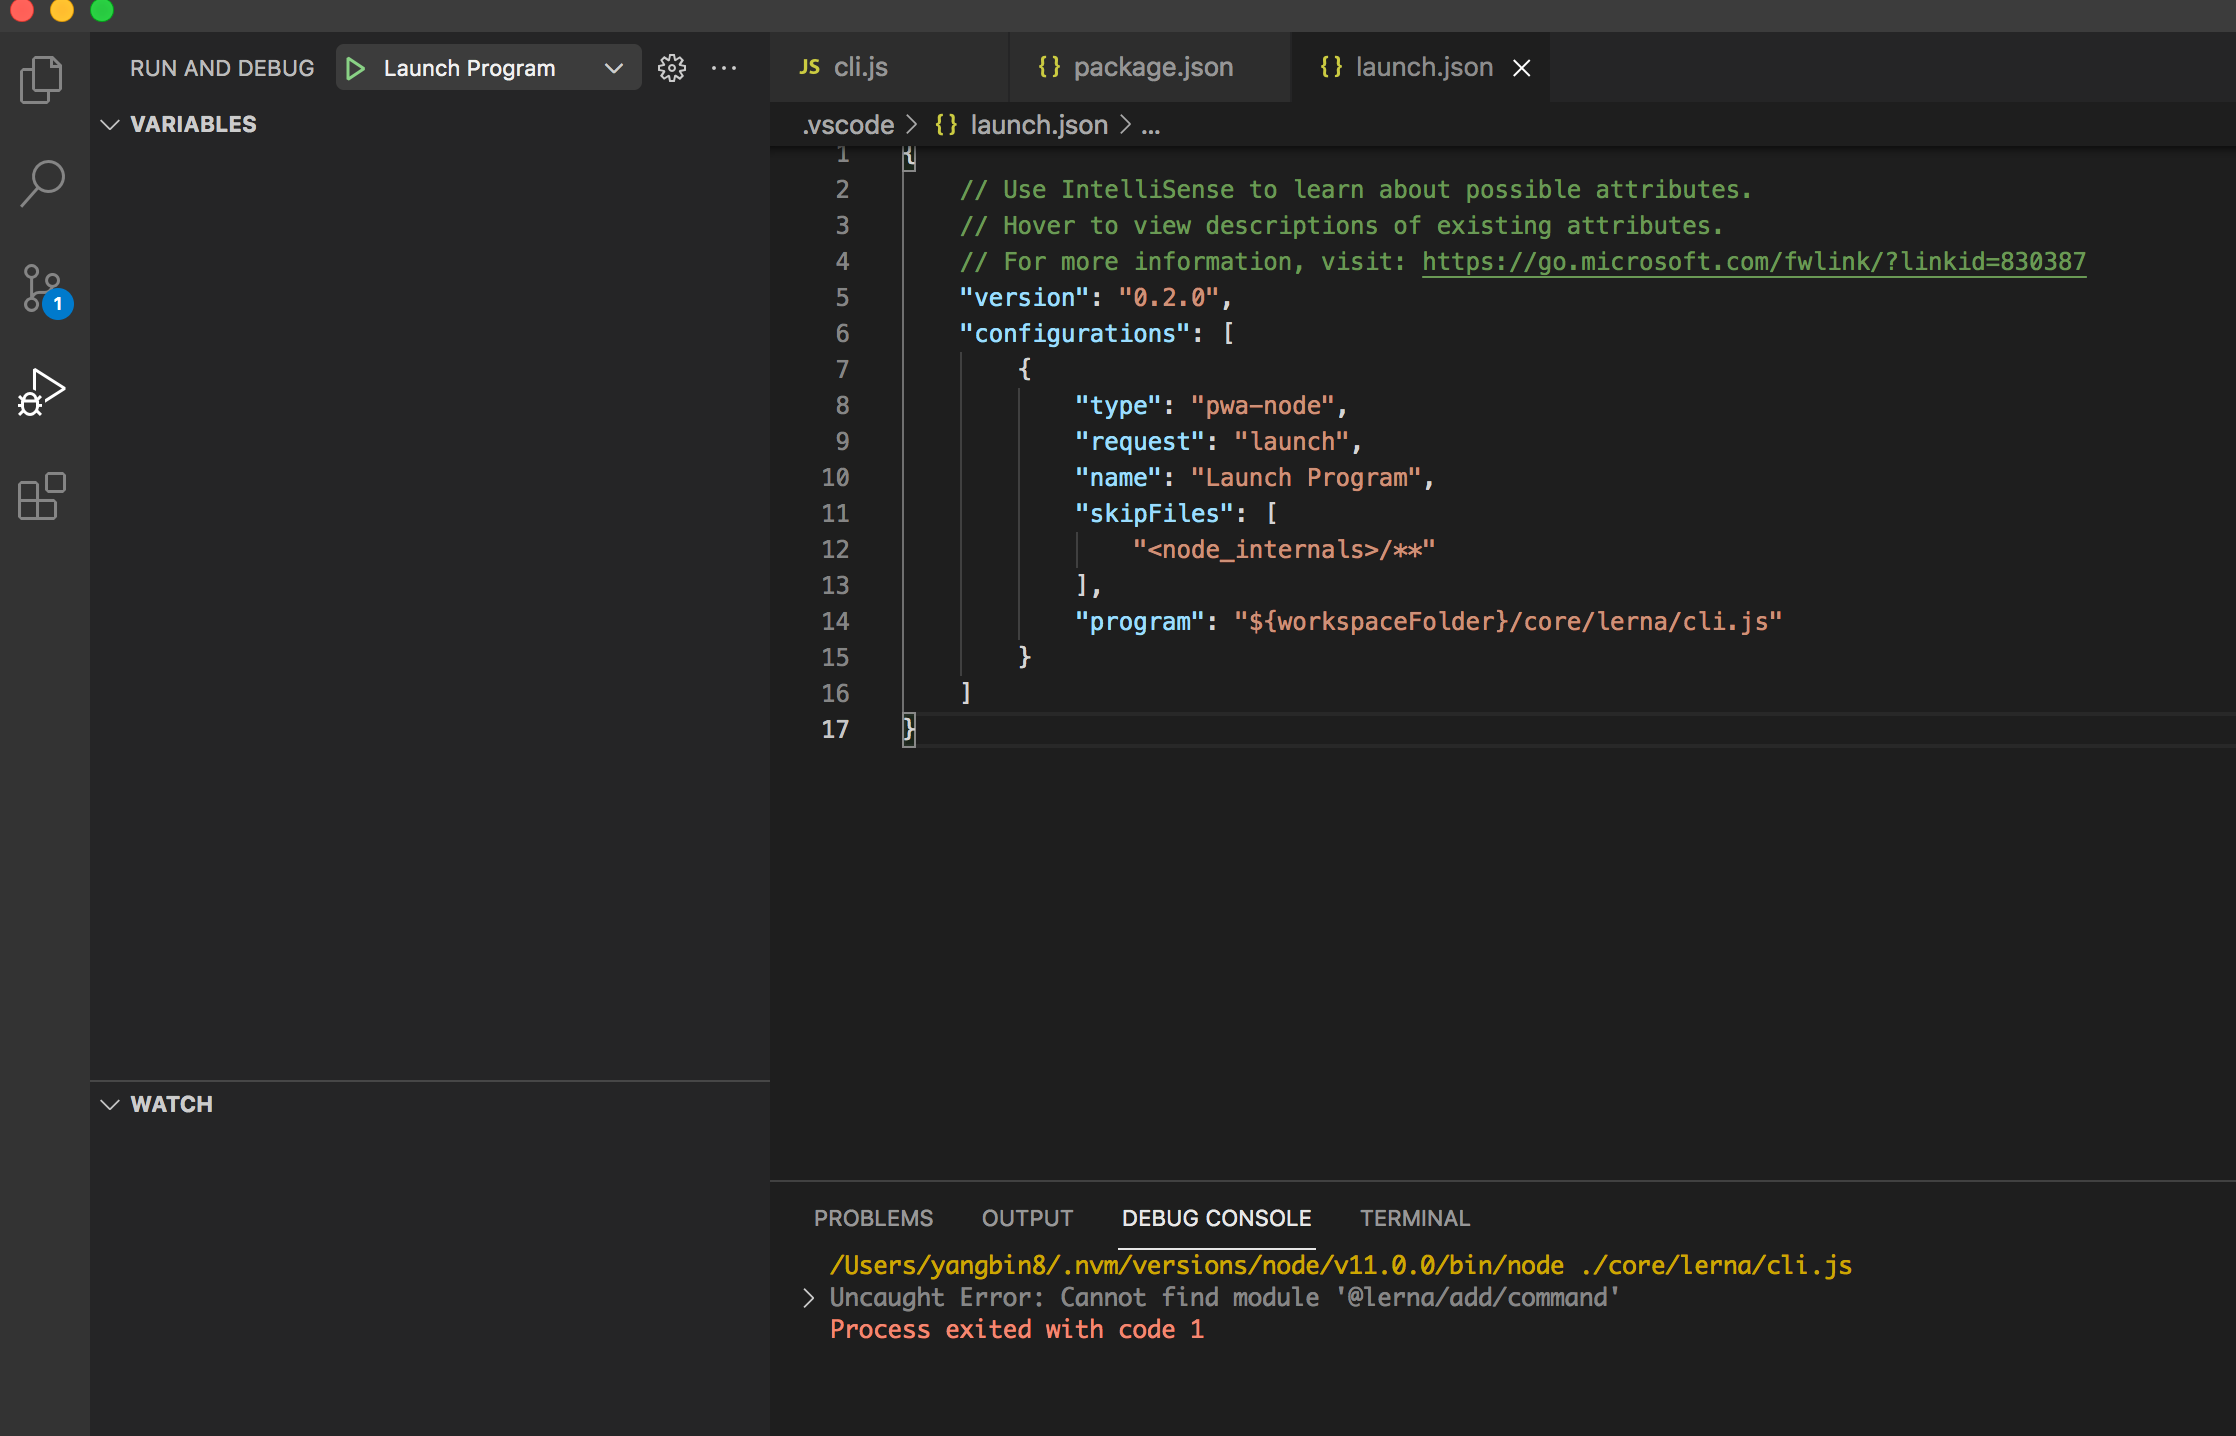The height and width of the screenshot is (1436, 2236).
Task: Close the launch.json editor tab
Action: coord(1521,68)
